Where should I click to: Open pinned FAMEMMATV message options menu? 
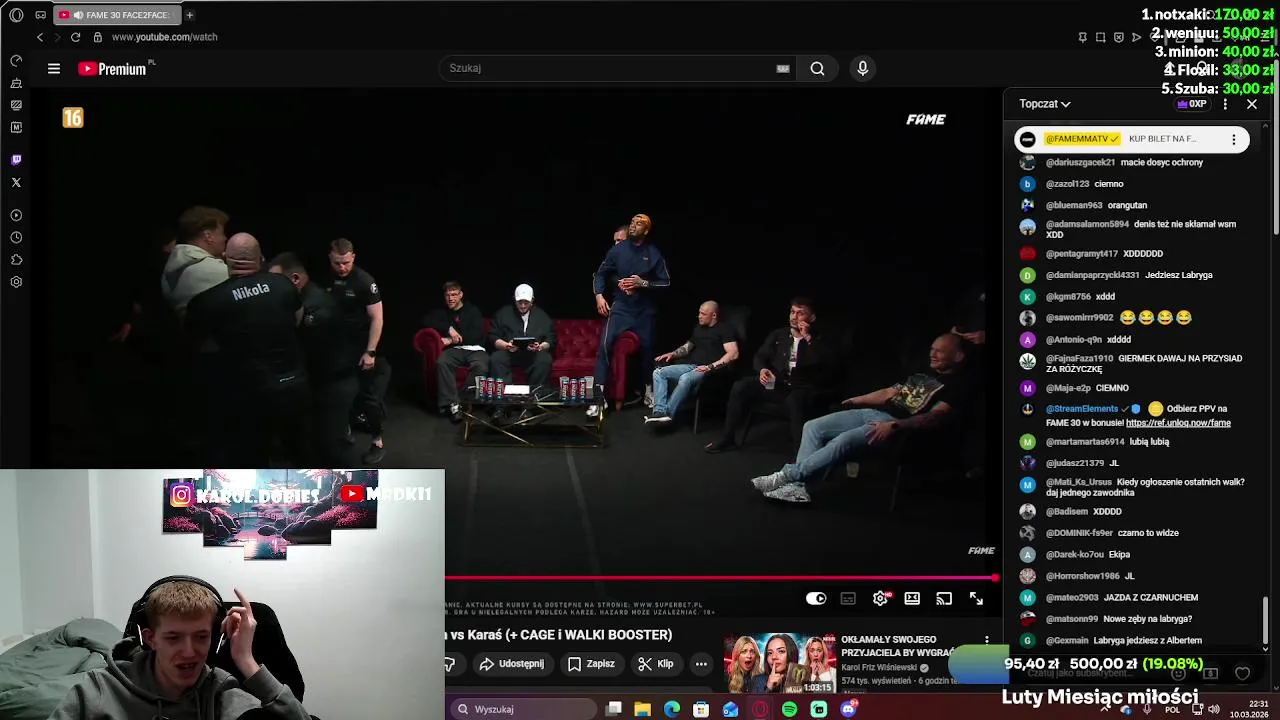(x=1234, y=139)
